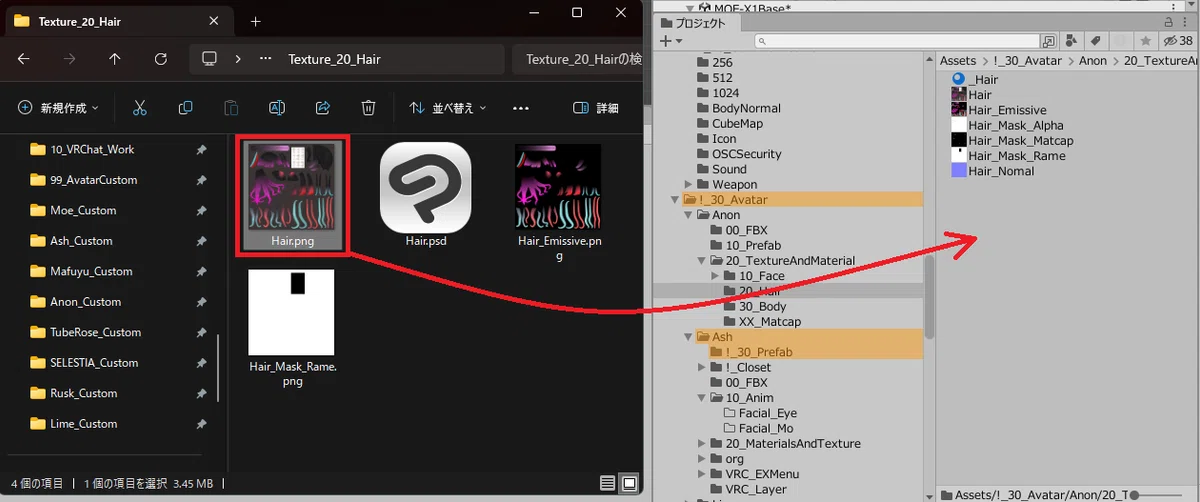1200x502 pixels.
Task: Click Unity search-by-label tag icon
Action: click(1096, 41)
